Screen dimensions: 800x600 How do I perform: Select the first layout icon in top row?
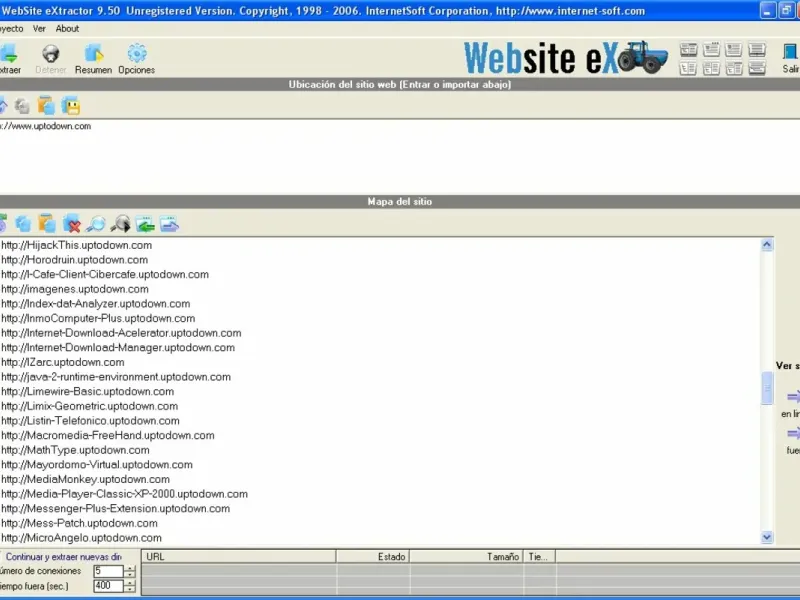[688, 50]
